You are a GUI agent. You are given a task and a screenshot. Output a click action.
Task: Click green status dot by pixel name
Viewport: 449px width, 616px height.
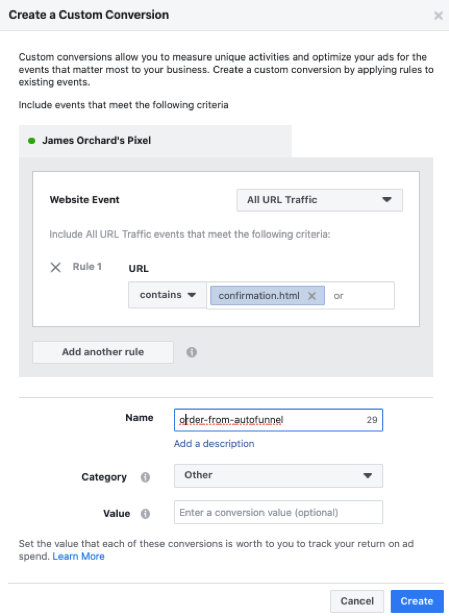tap(32, 141)
